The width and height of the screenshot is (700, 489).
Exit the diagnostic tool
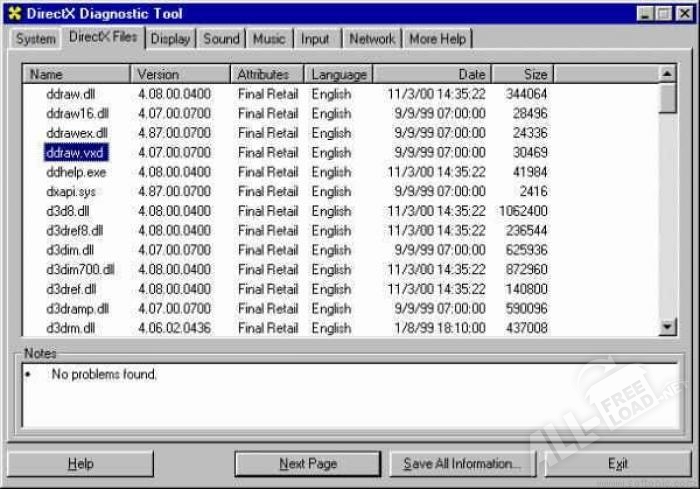tap(618, 464)
